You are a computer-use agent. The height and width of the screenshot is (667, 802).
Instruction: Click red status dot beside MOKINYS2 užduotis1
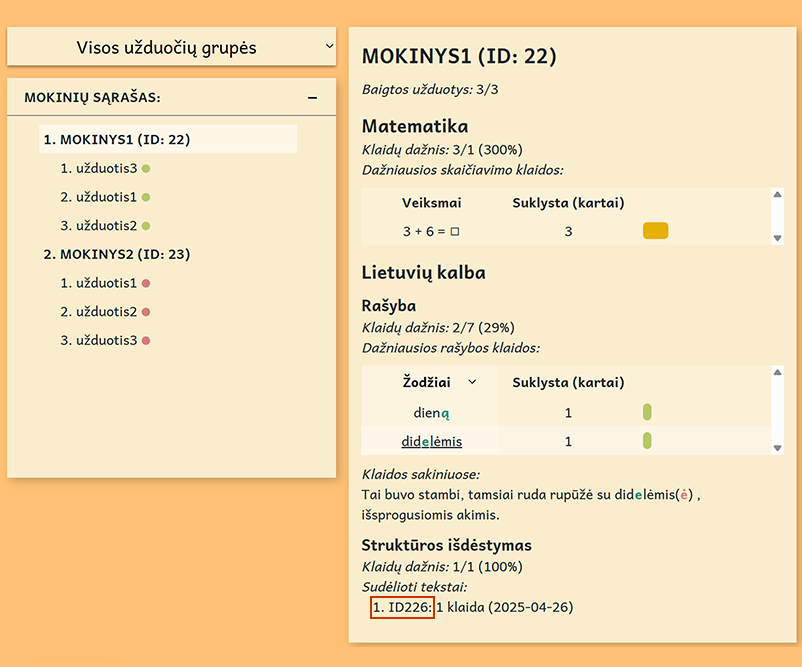pyautogui.click(x=146, y=283)
